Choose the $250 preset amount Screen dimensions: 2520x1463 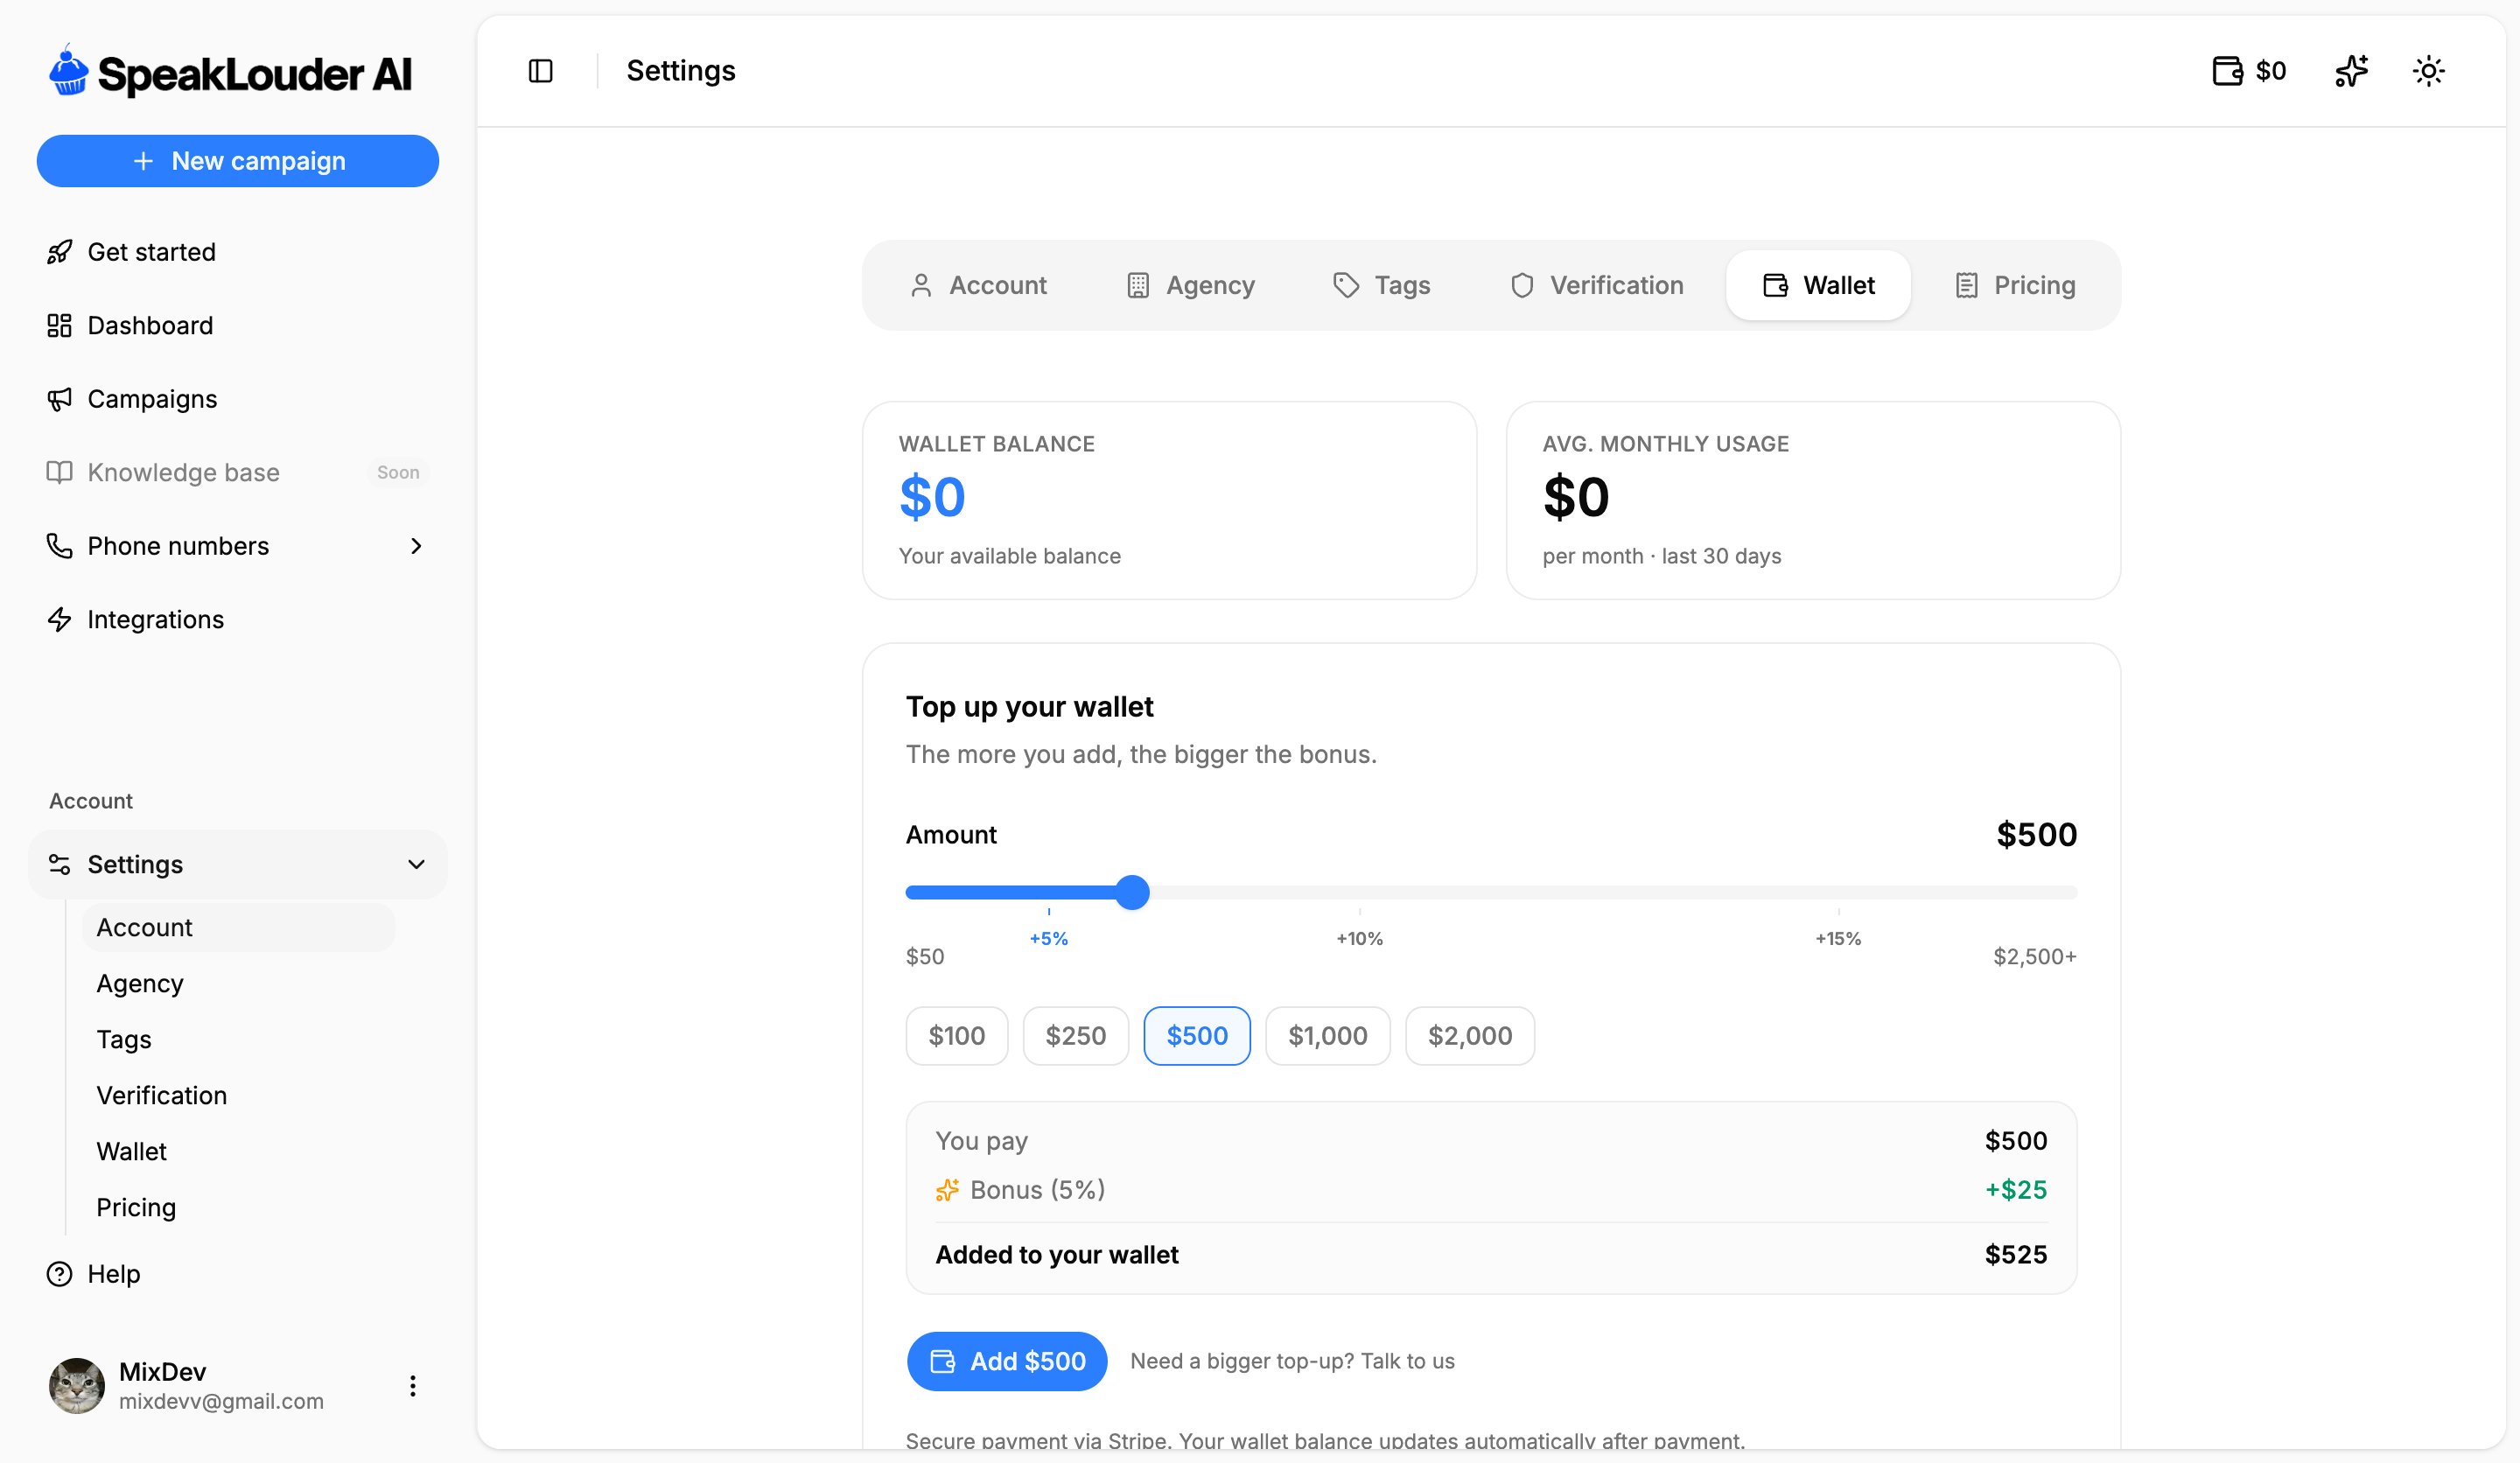1076,1036
